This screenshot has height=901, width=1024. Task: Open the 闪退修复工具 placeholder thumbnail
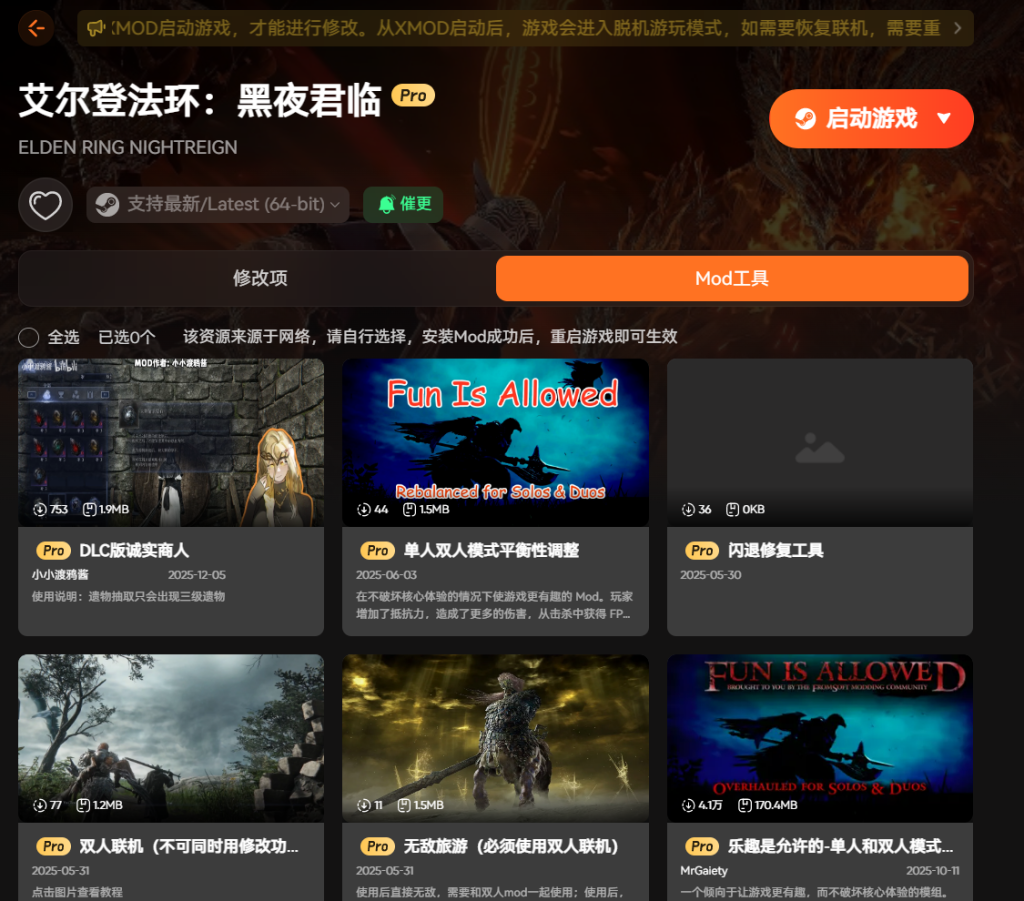(x=819, y=442)
